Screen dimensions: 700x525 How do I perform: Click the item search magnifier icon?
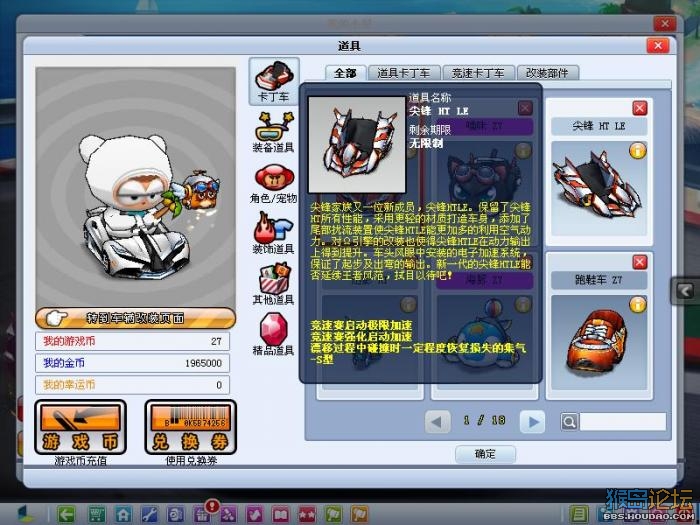(569, 421)
